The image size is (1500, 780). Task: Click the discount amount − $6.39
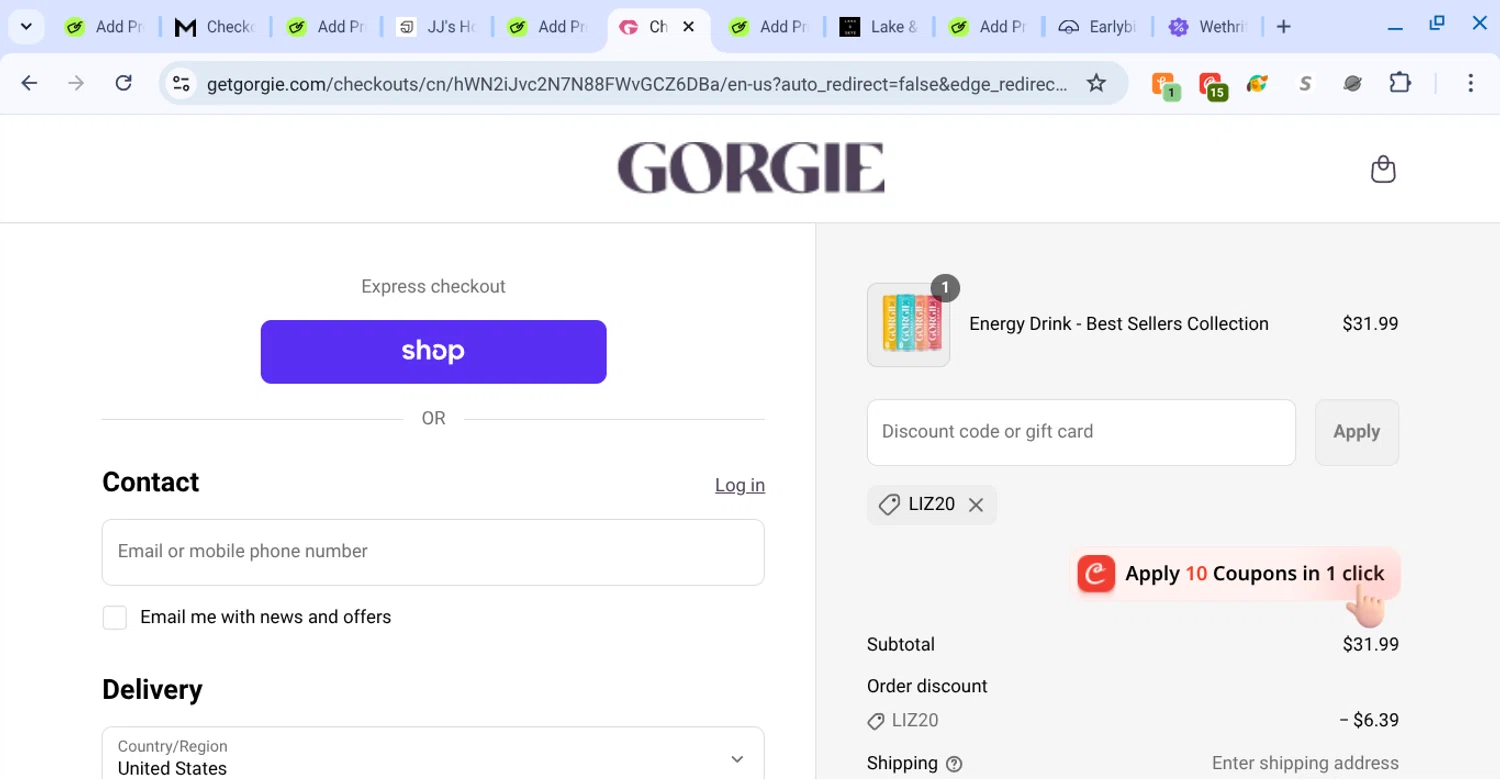[x=1368, y=720]
